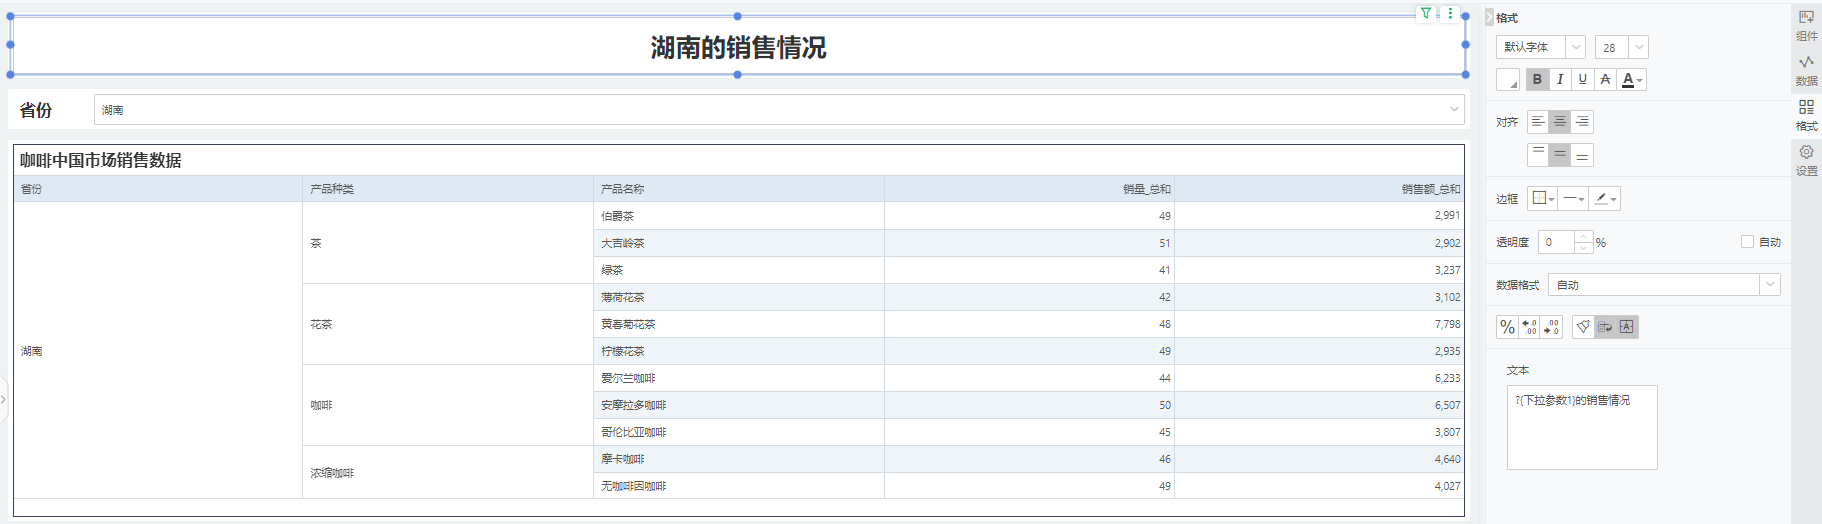Toggle the auto-fit text size button

[1627, 327]
